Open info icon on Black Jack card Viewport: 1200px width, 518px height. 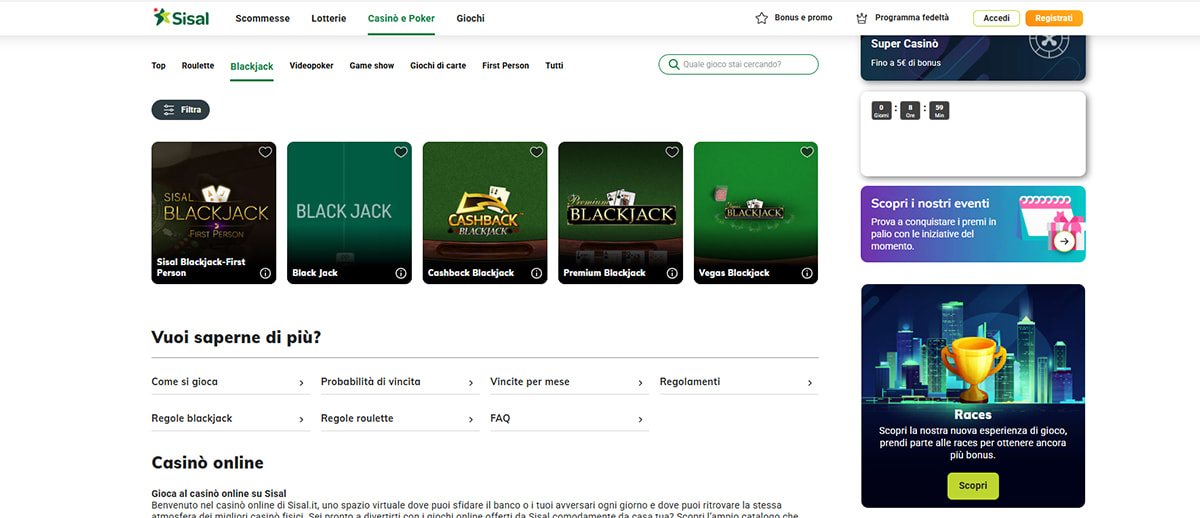[401, 273]
